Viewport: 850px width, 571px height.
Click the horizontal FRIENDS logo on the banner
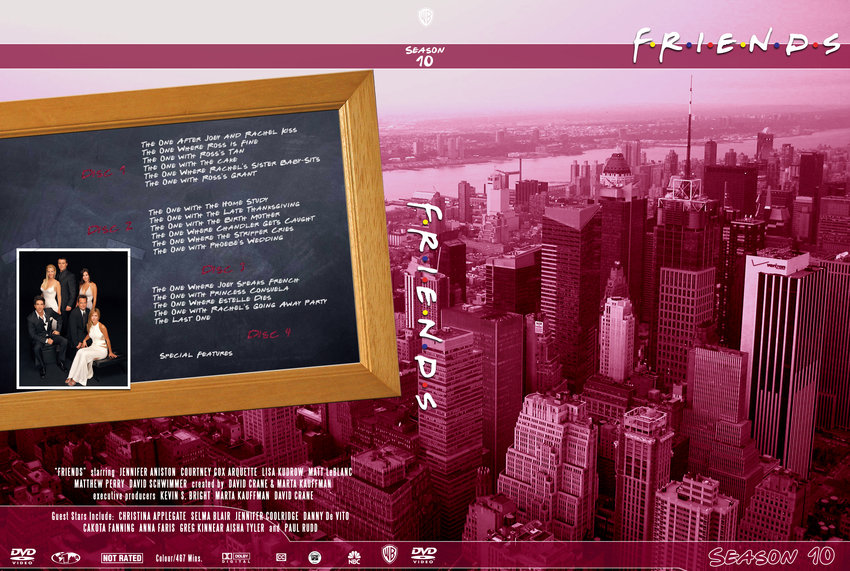point(737,44)
